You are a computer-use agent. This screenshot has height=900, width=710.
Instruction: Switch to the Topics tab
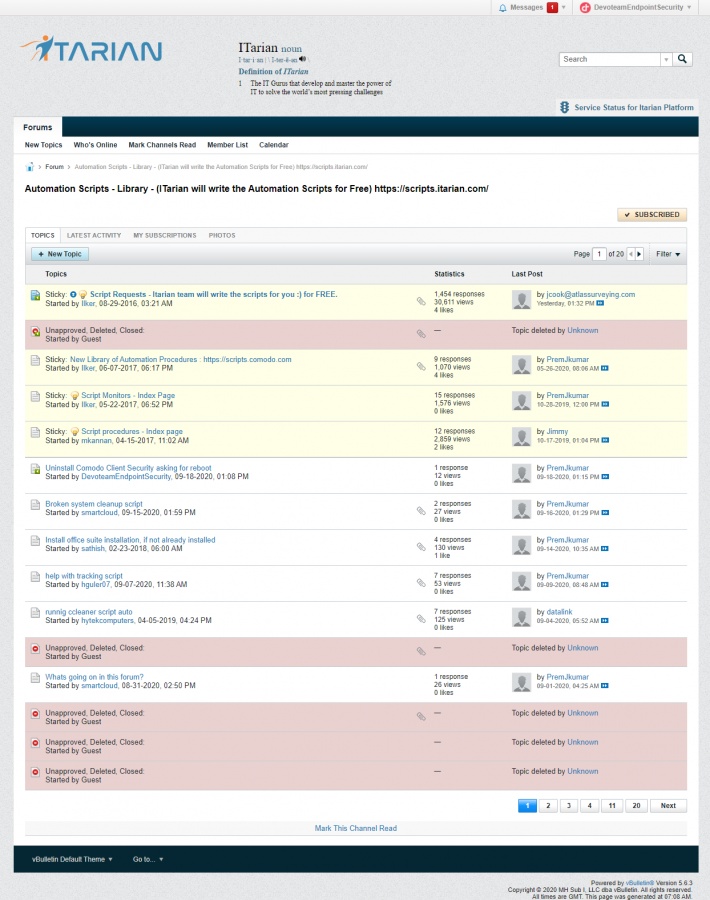coord(42,235)
